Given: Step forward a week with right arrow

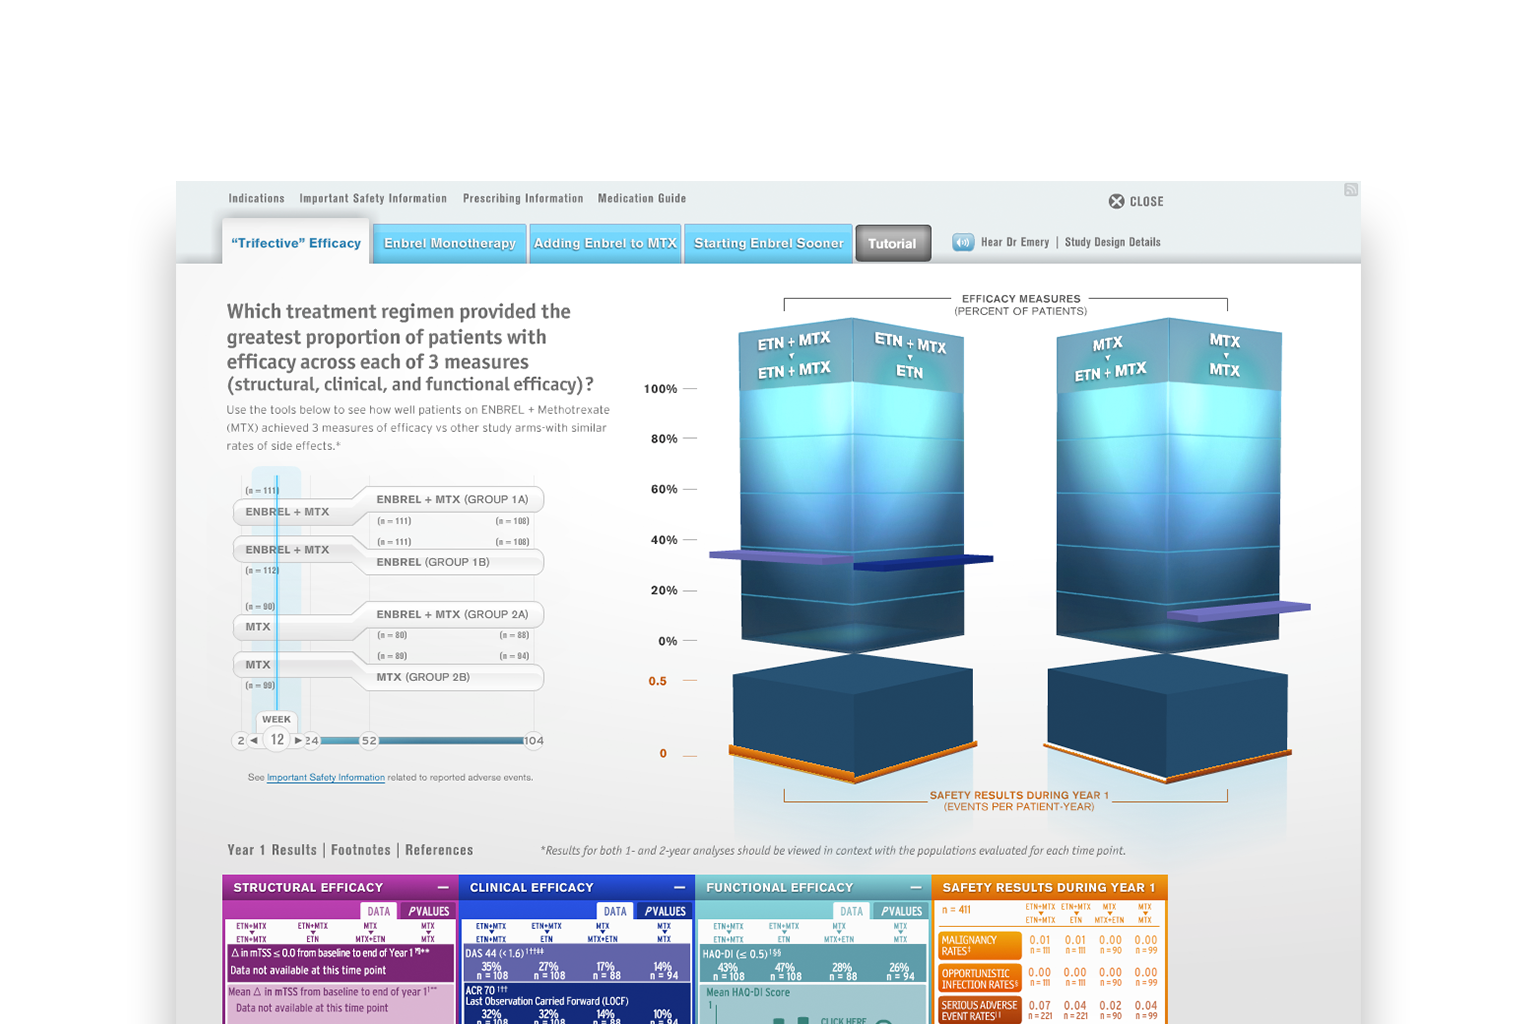Looking at the screenshot, I should 297,741.
